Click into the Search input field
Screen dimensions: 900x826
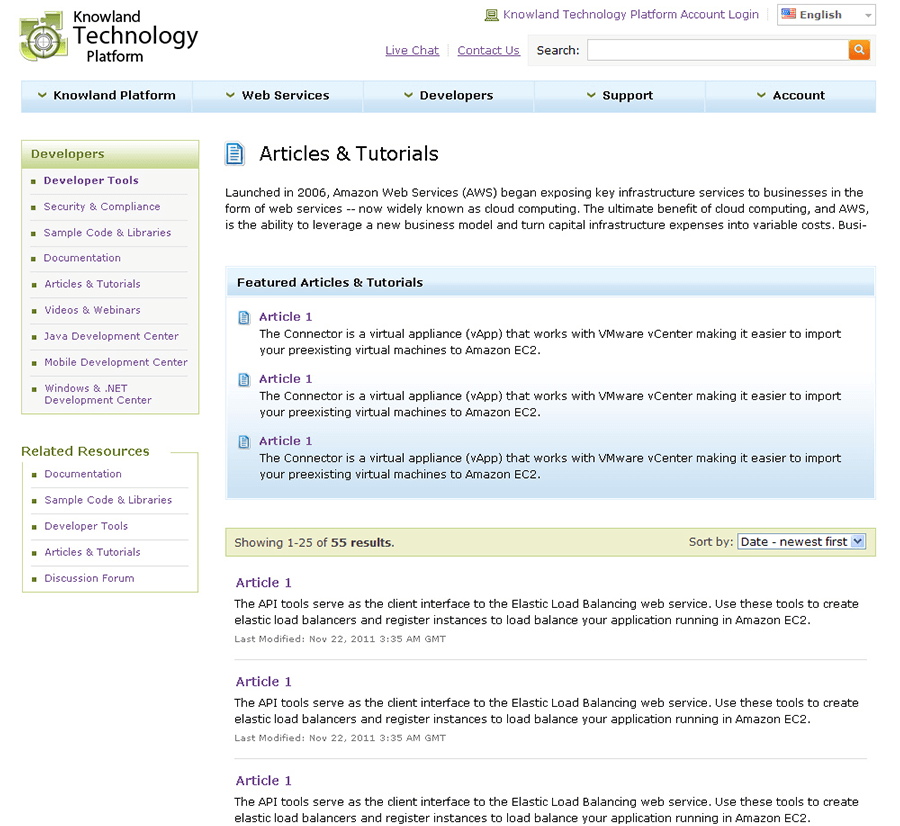tap(717, 50)
